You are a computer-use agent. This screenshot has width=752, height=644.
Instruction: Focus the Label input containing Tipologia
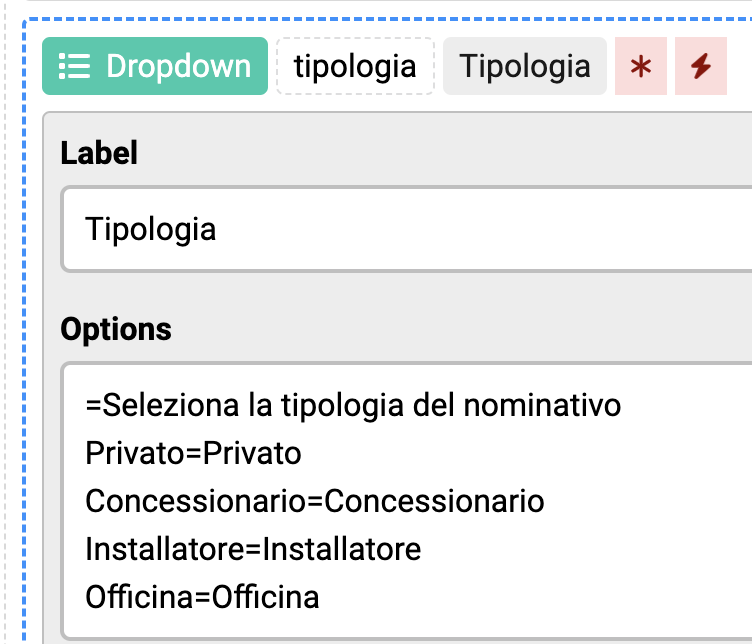pyautogui.click(x=407, y=229)
